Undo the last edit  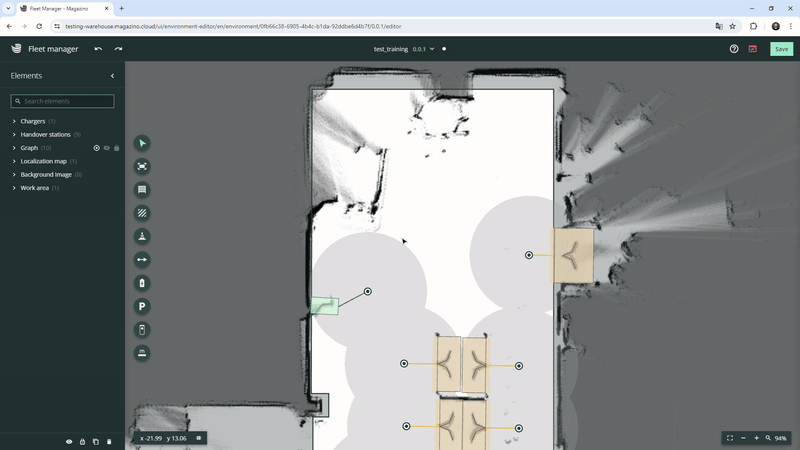click(x=98, y=49)
